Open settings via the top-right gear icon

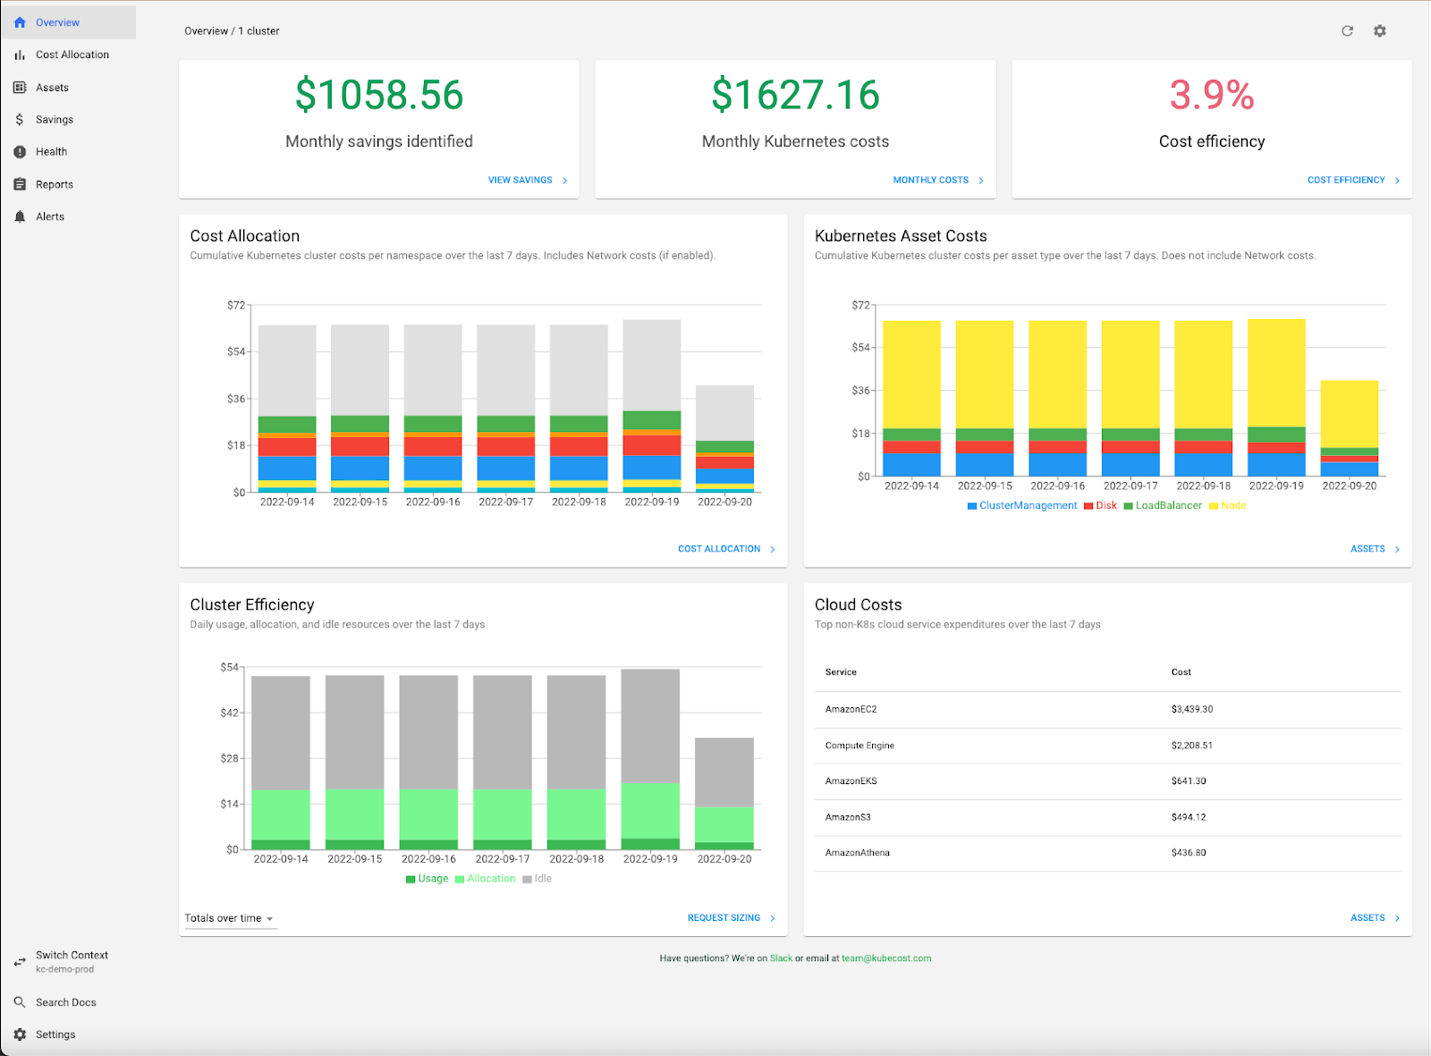click(1380, 30)
